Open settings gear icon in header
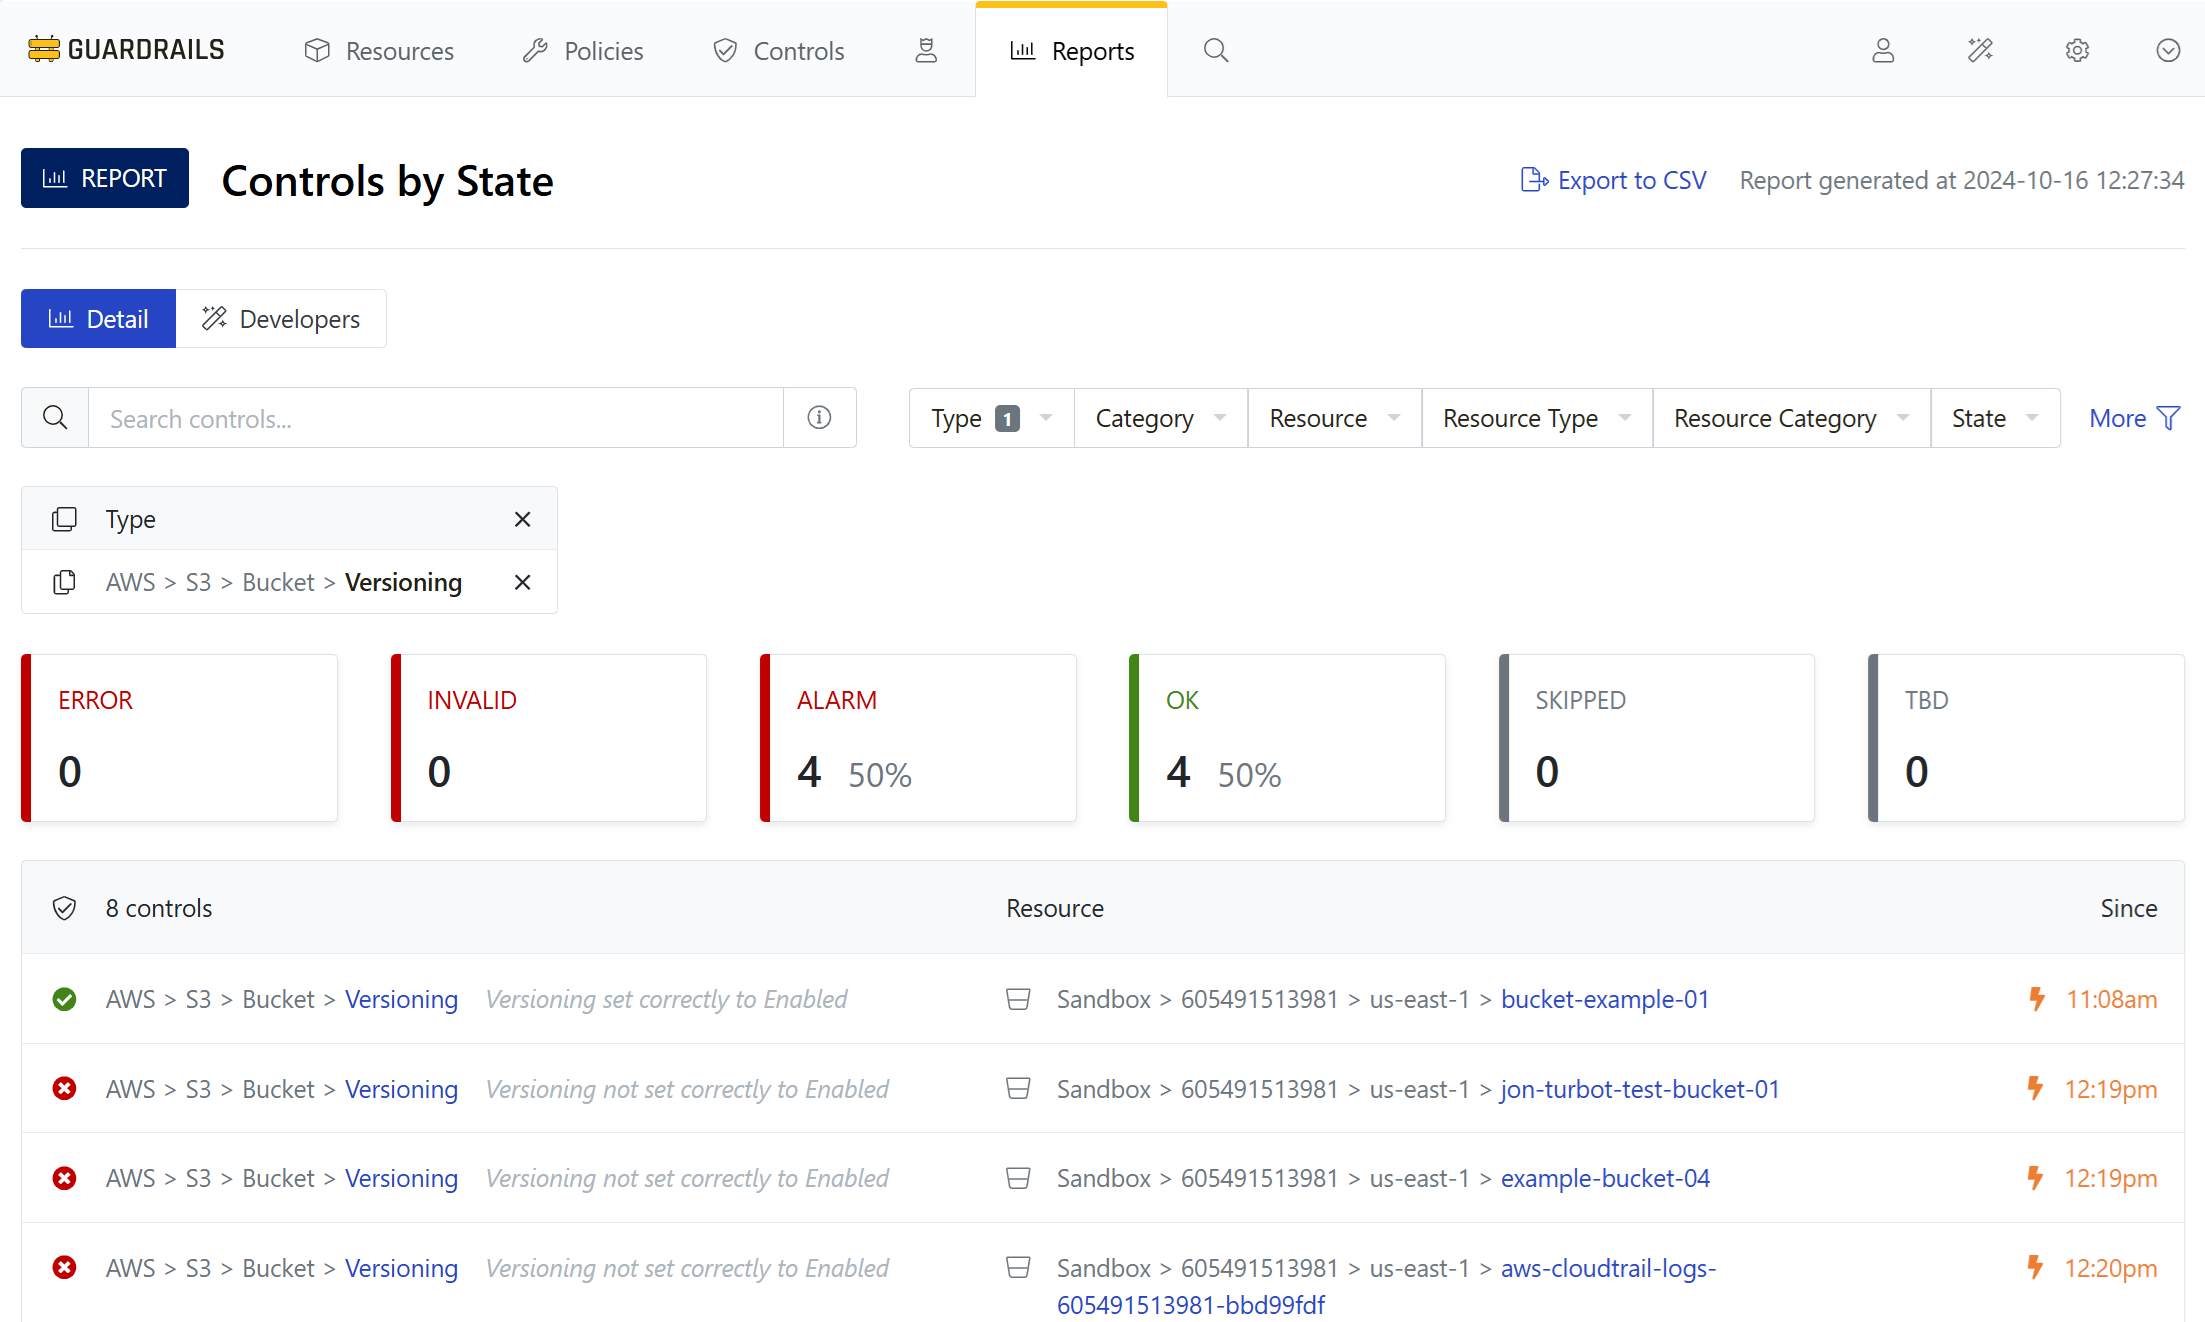The width and height of the screenshot is (2205, 1322). click(2077, 50)
